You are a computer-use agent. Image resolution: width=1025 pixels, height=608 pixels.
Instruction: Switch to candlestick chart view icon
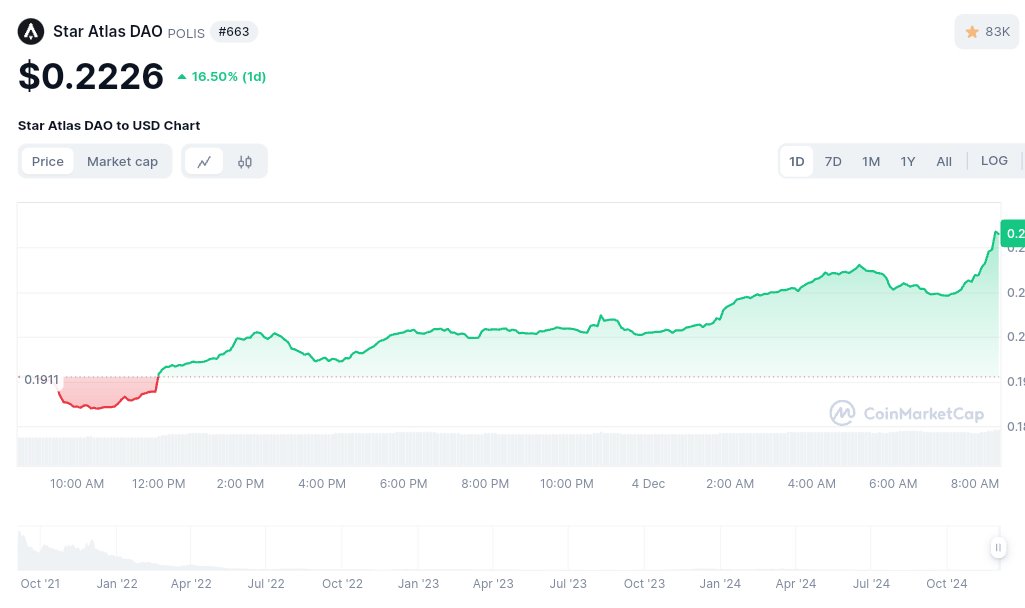coord(244,161)
